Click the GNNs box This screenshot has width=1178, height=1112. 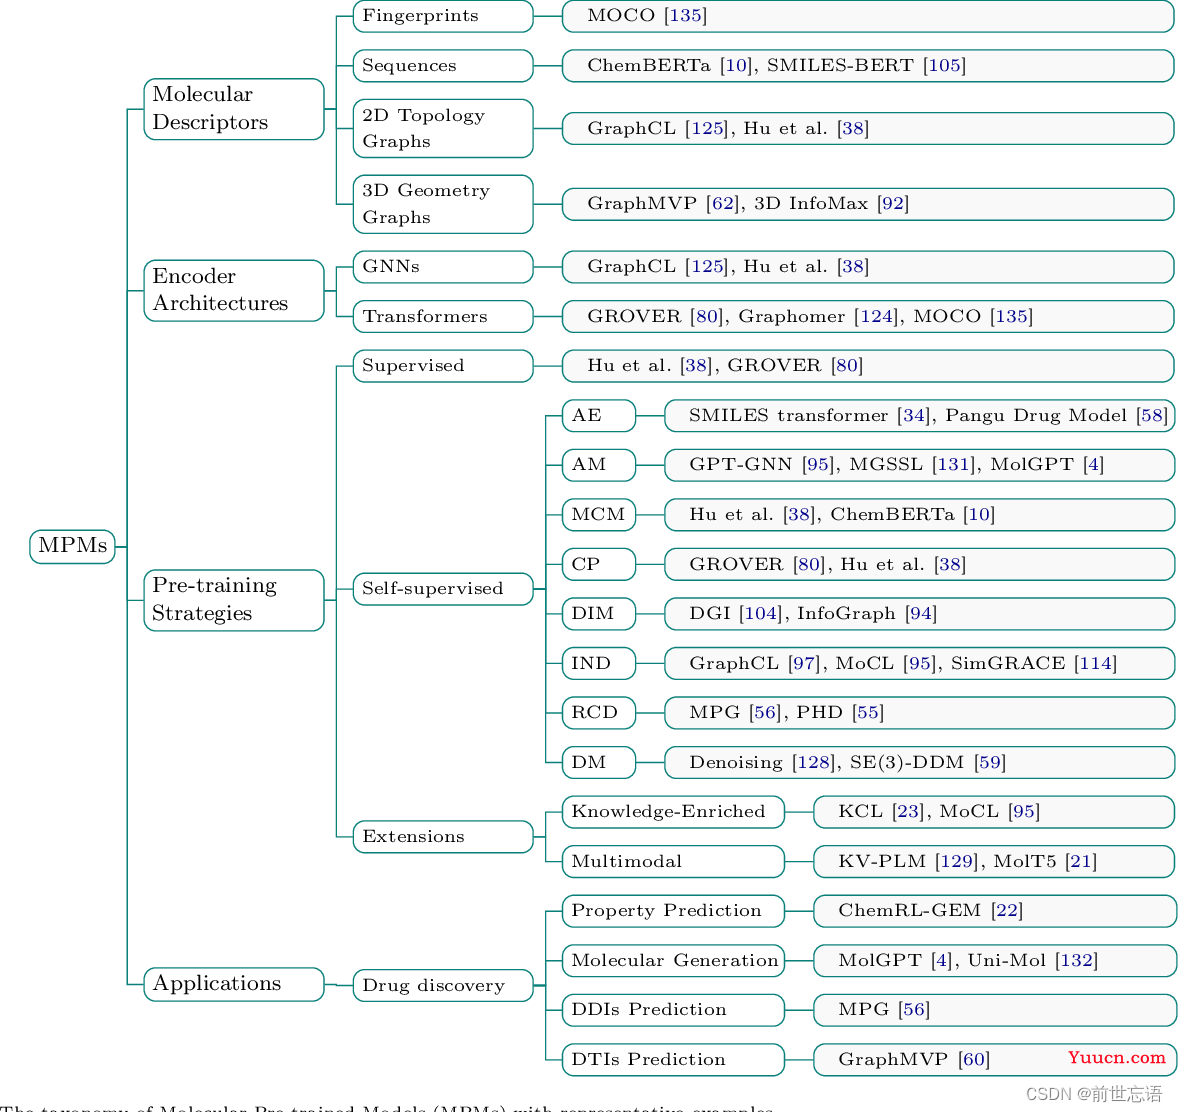click(443, 267)
